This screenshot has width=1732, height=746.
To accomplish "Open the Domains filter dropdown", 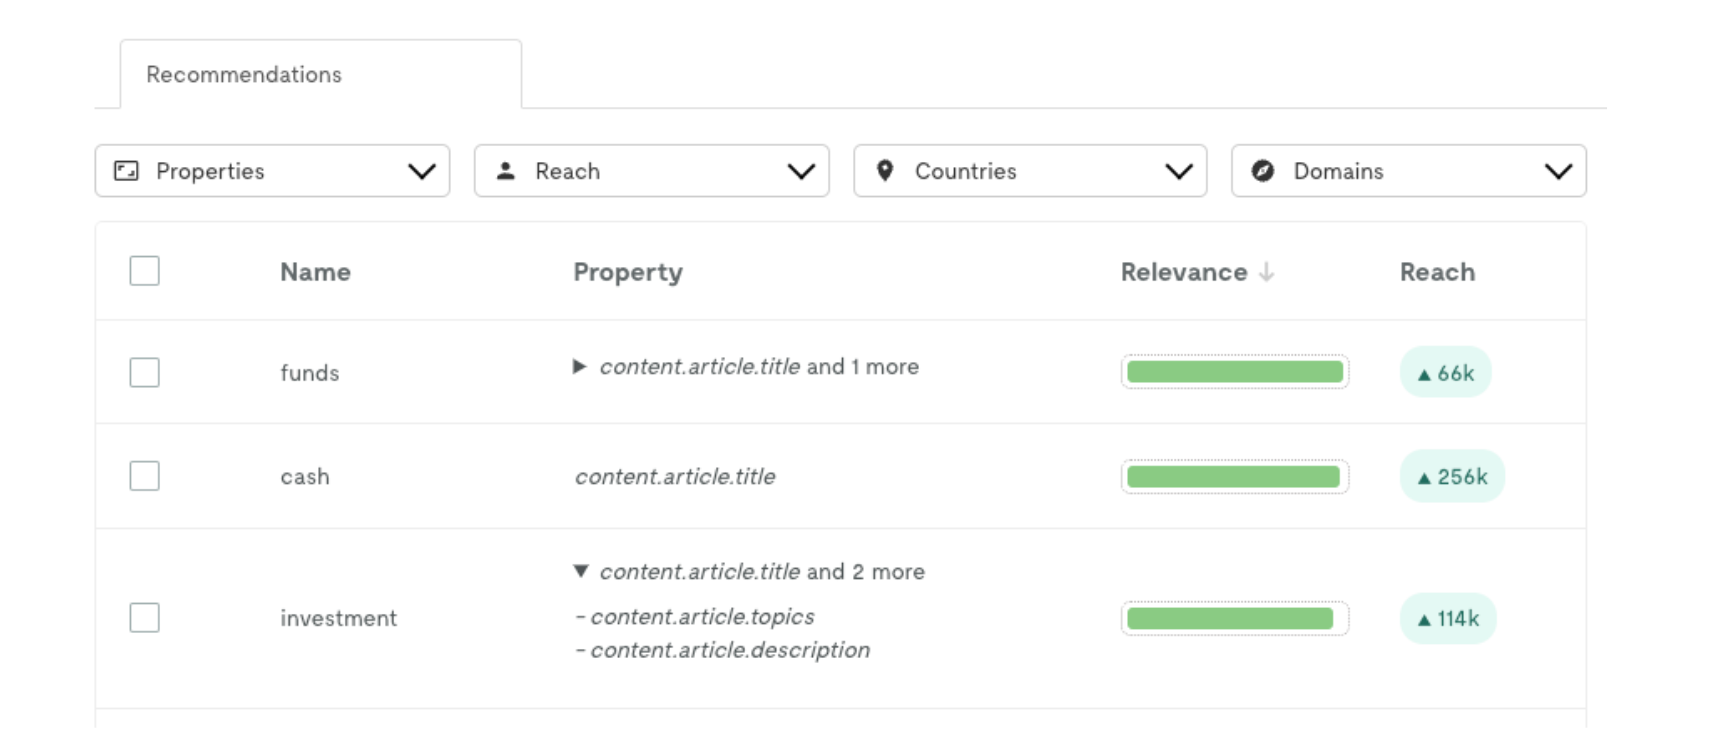I will (x=1408, y=171).
